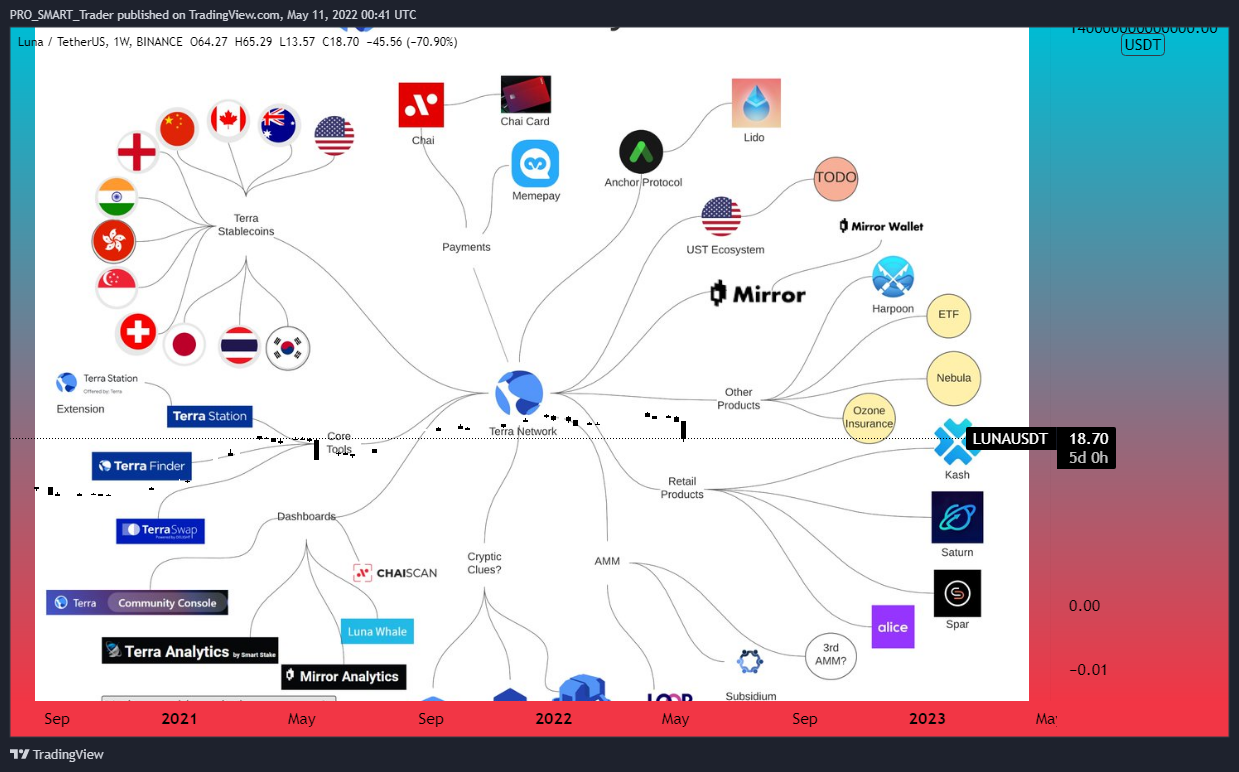Click the United States flag in Terra Stablecoins
The image size is (1239, 772).
pos(334,135)
